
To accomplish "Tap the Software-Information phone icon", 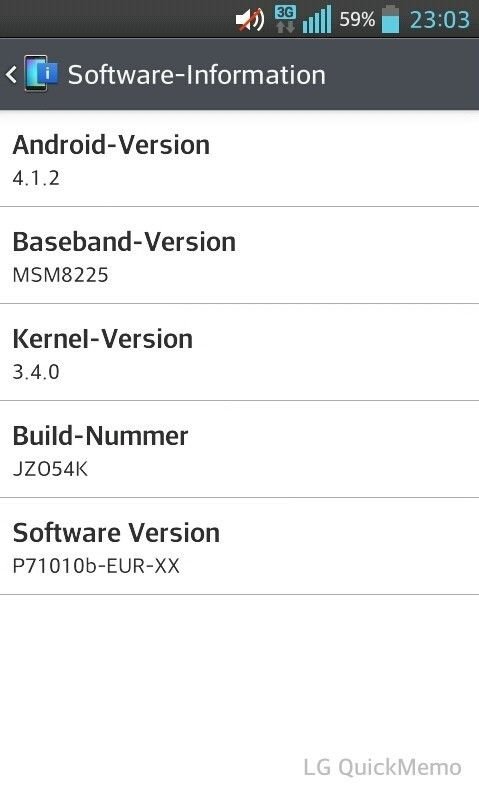I will click(41, 74).
